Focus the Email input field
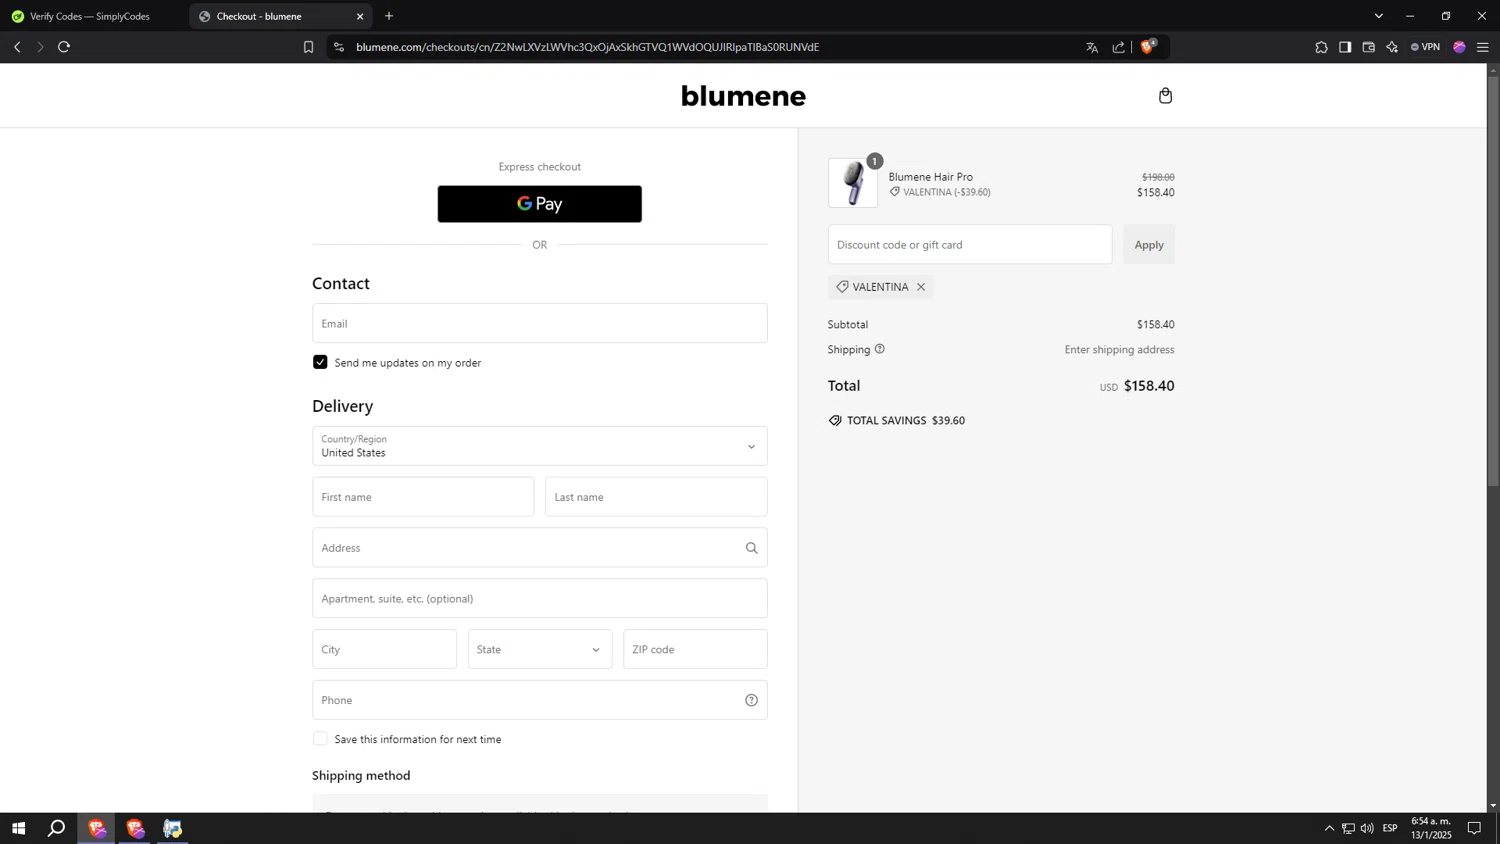1500x844 pixels. coord(540,323)
